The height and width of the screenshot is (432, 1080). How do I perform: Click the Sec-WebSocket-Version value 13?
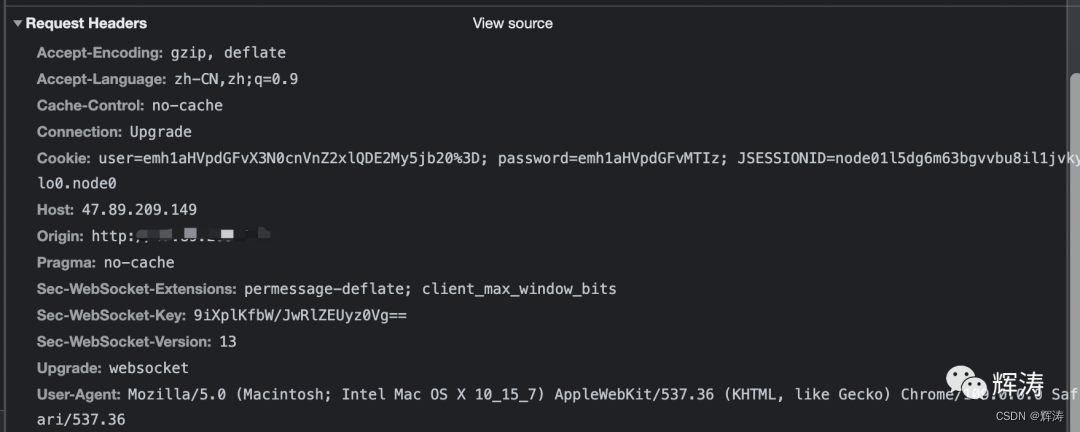tap(227, 342)
